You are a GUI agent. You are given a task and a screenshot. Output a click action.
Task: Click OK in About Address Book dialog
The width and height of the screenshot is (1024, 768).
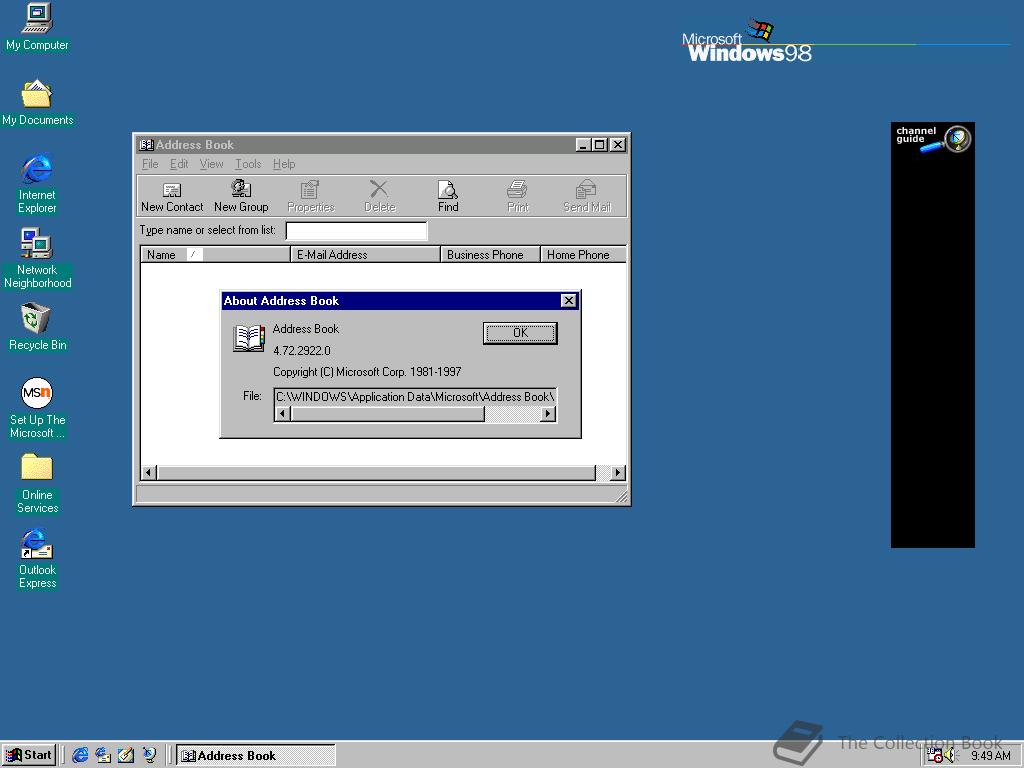520,333
